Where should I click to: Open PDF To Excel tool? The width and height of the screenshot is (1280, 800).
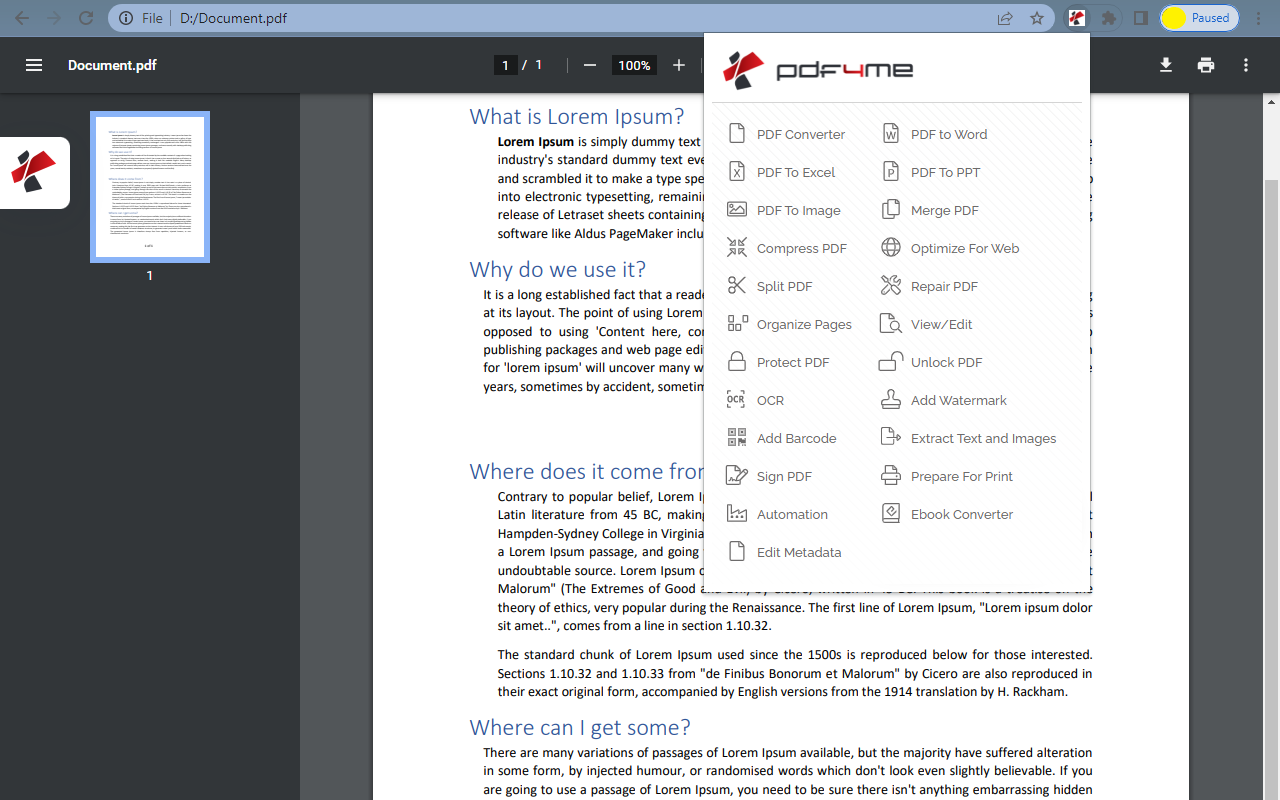click(781, 172)
